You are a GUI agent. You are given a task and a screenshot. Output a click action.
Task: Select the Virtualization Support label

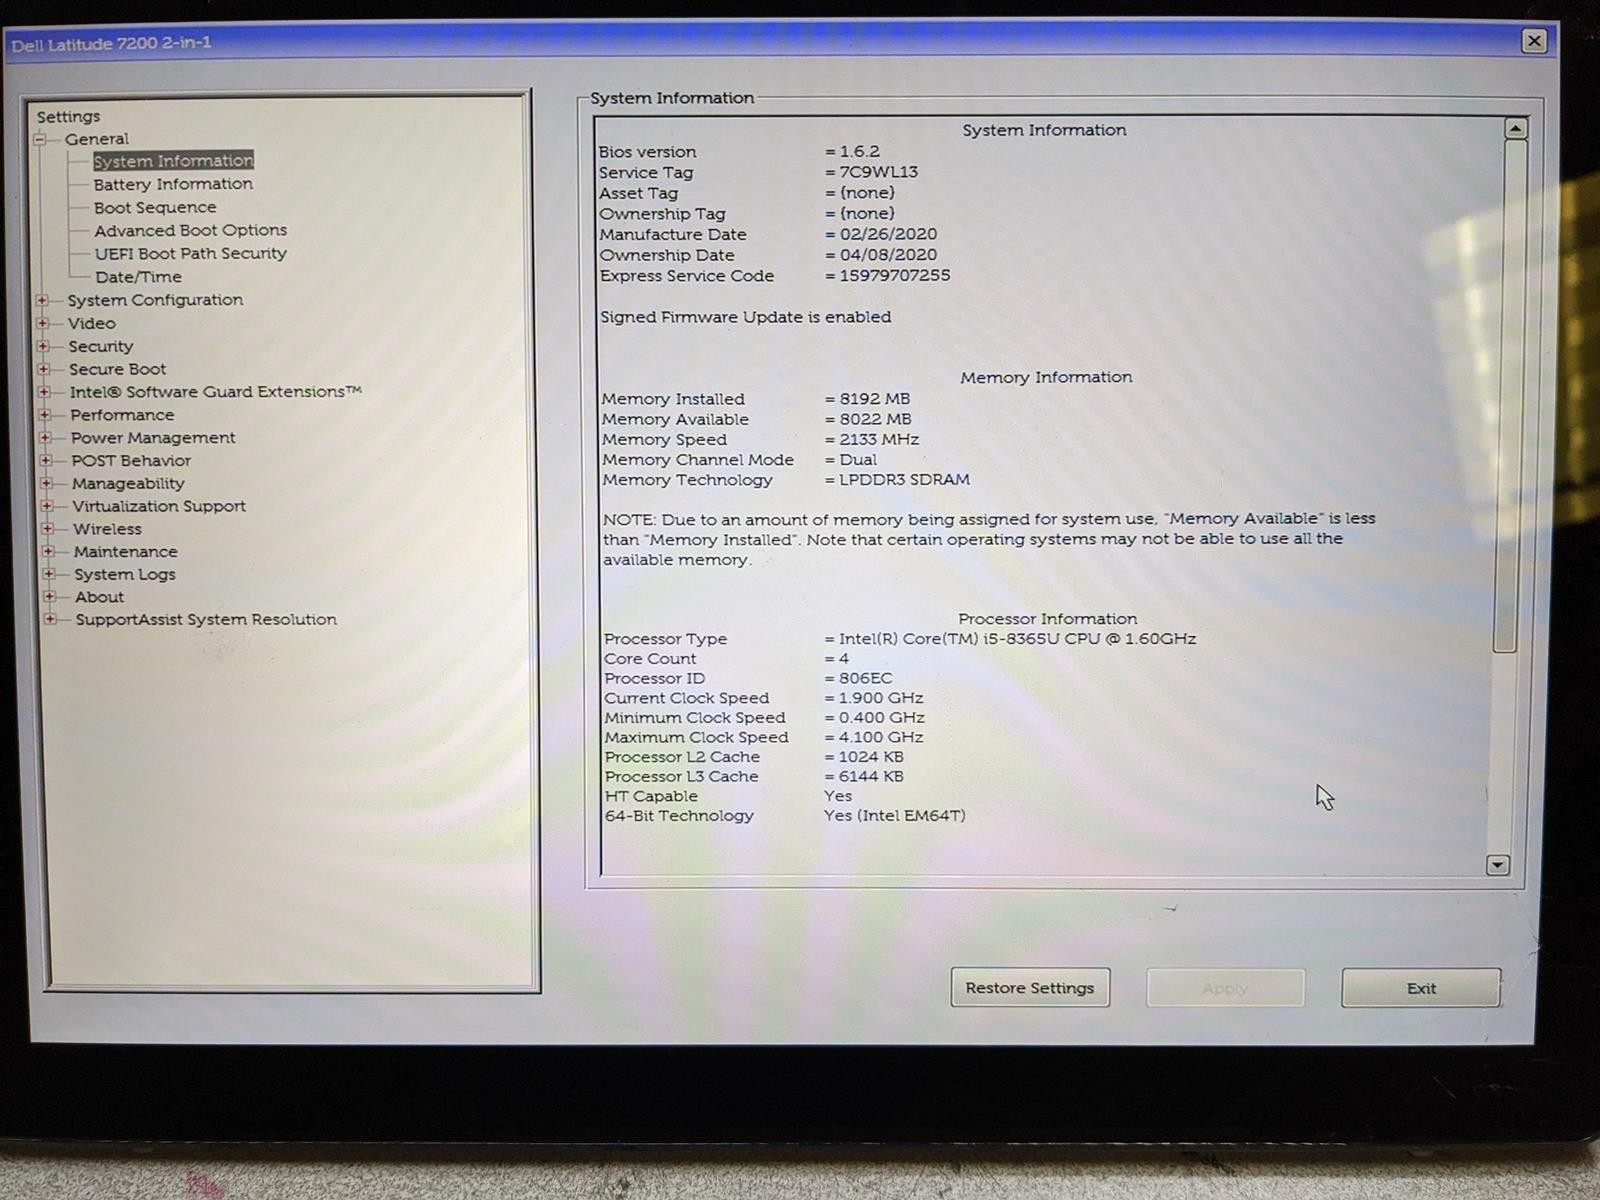tap(159, 506)
